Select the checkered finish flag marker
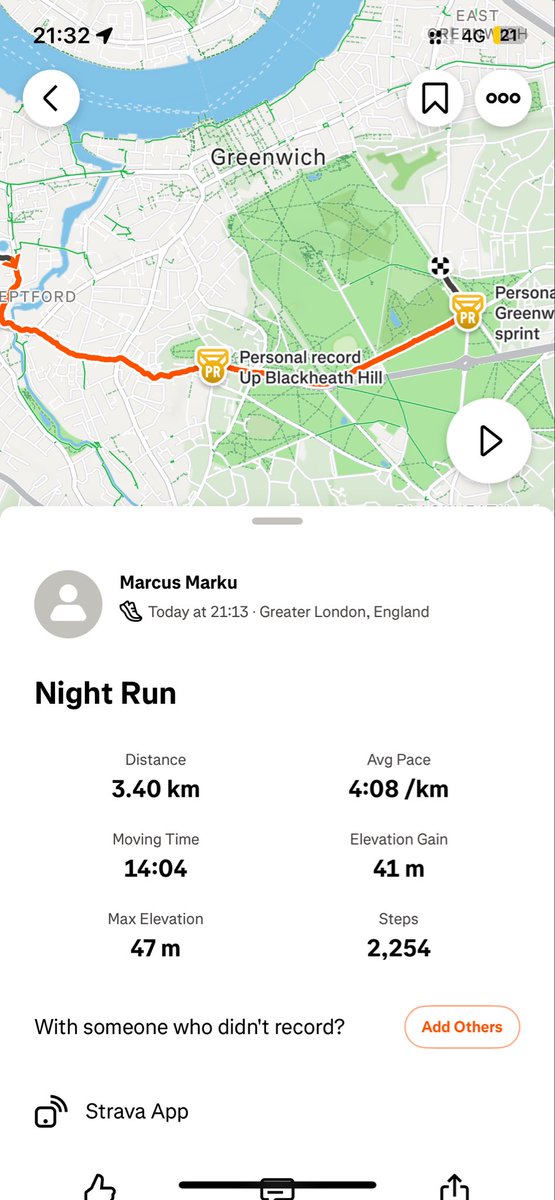 pos(440,266)
